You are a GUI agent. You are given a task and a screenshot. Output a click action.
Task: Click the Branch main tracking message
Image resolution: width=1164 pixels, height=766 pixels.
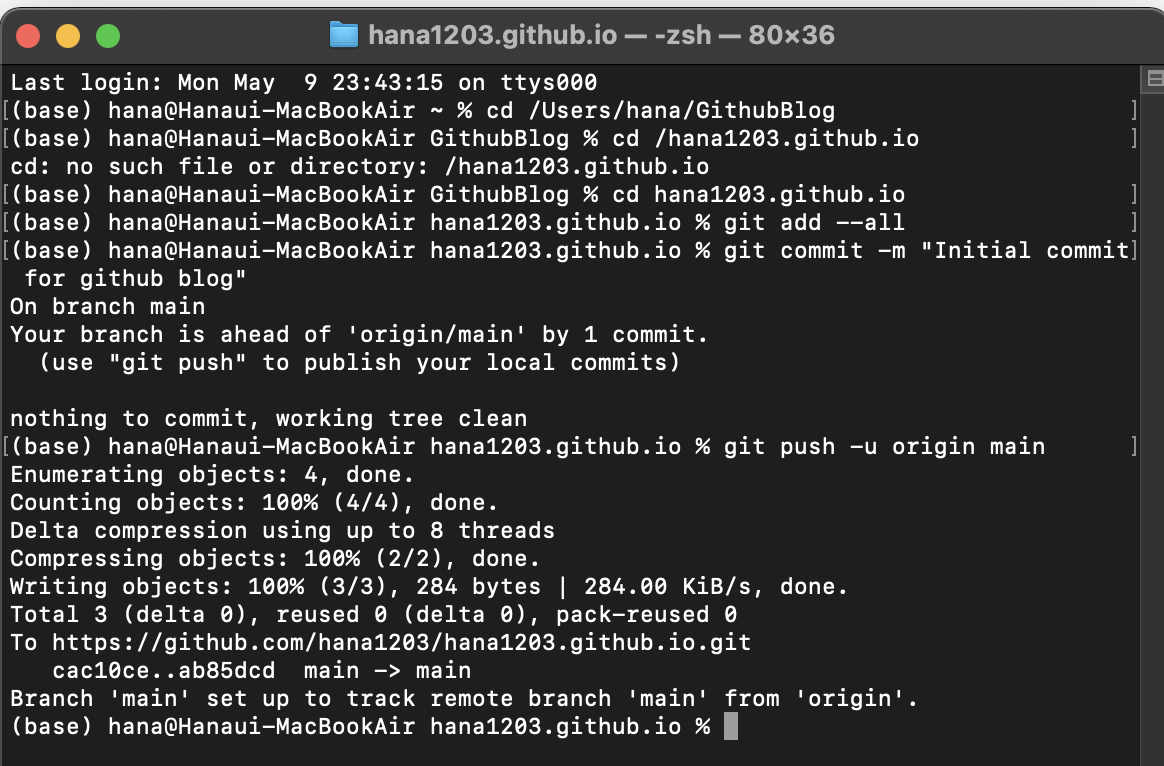coord(460,698)
